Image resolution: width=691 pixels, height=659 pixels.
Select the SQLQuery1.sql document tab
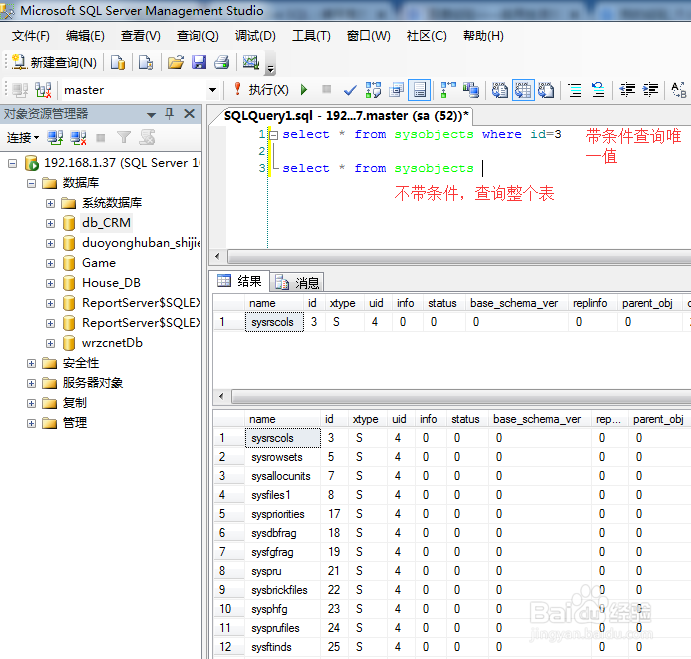[x=346, y=116]
